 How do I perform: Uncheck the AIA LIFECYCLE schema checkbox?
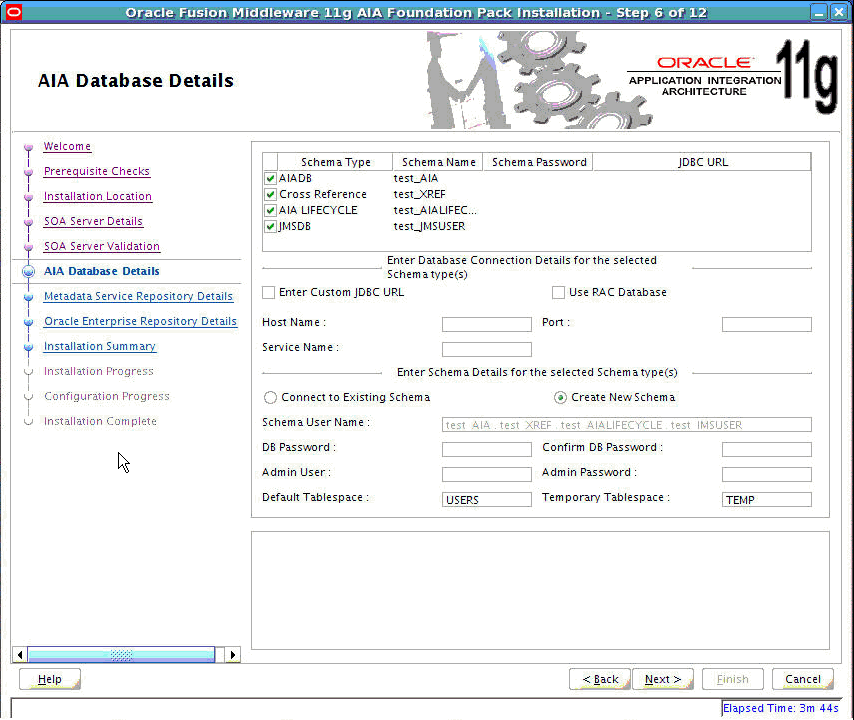tap(270, 210)
